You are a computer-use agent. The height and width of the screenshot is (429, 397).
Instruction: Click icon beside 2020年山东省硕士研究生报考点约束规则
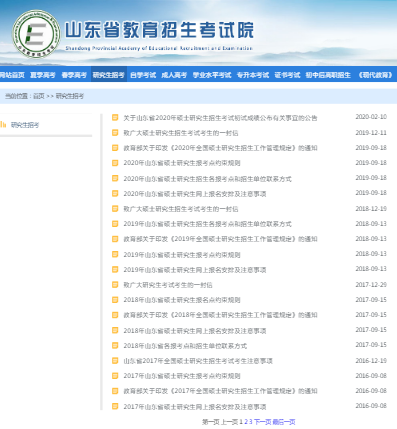coord(115,163)
